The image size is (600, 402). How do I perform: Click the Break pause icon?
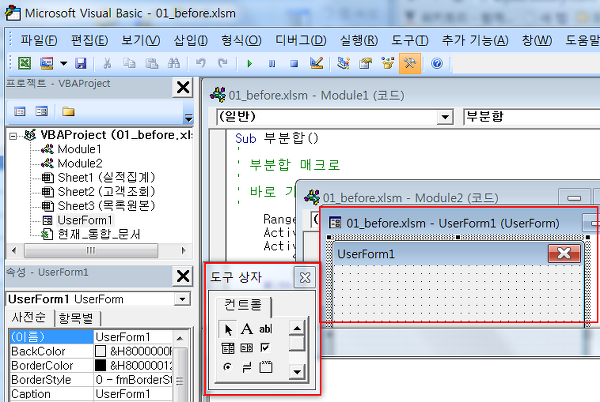coord(272,63)
